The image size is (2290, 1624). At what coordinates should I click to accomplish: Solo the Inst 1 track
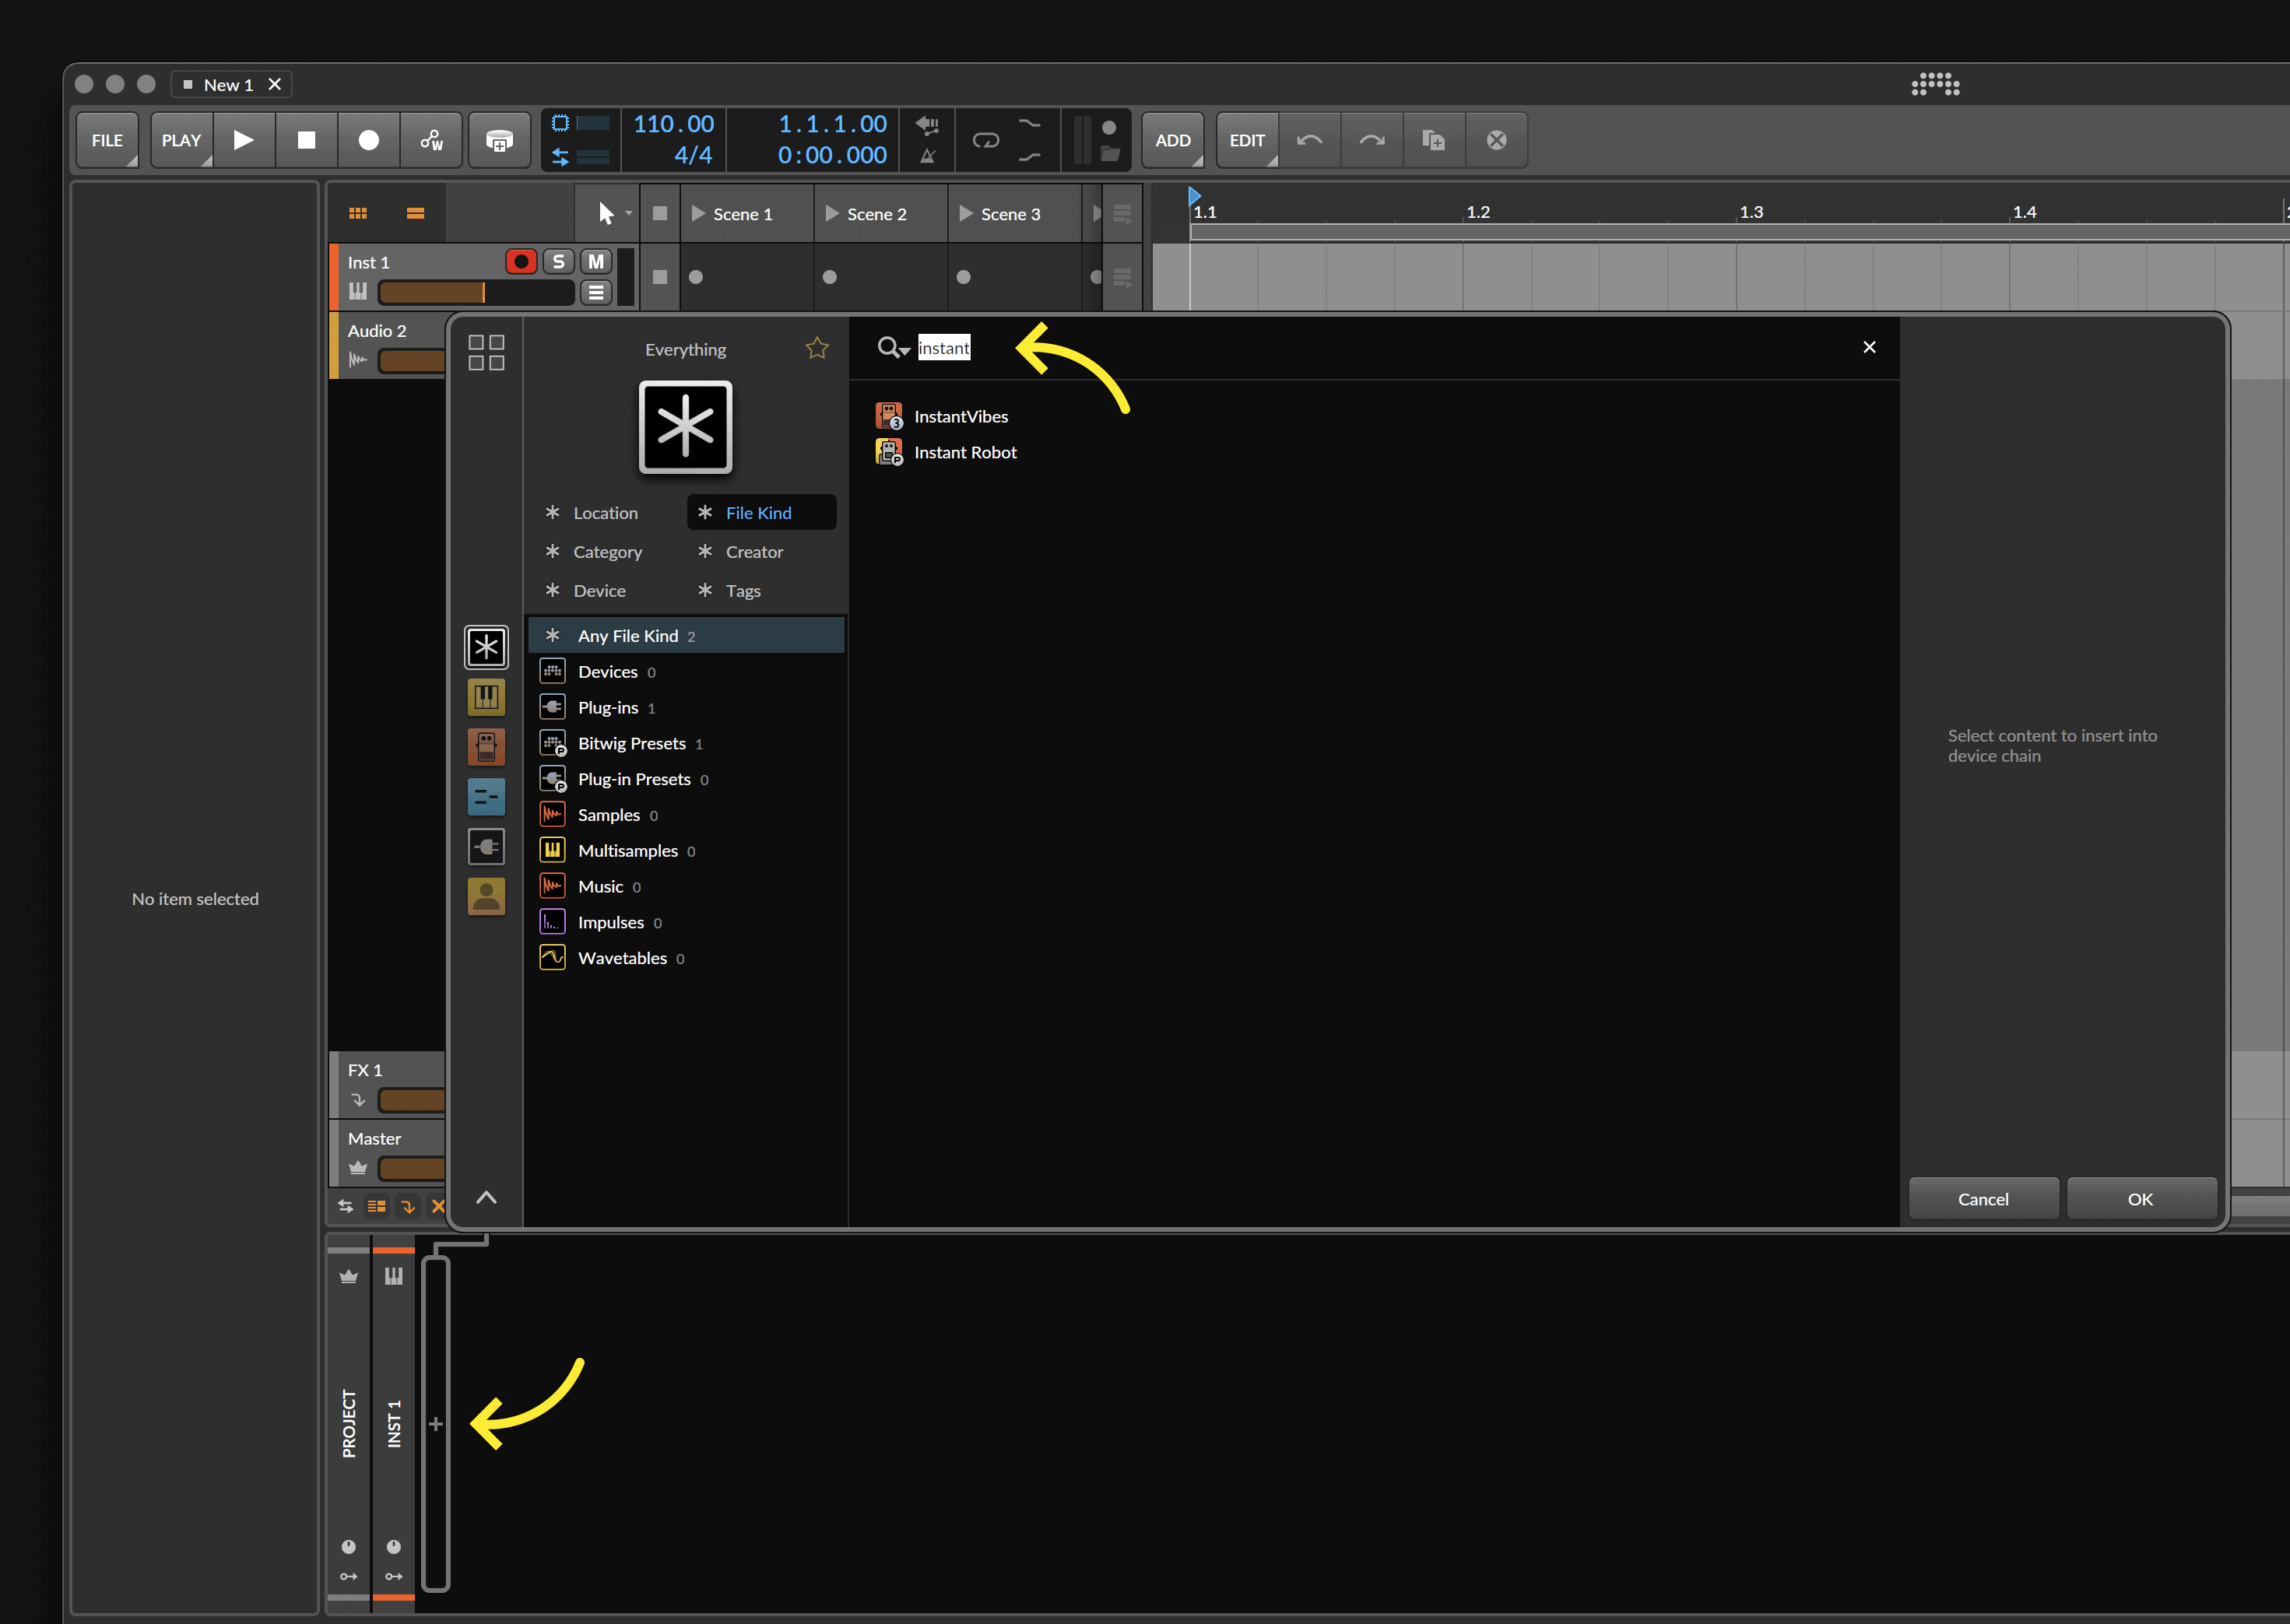pos(558,262)
